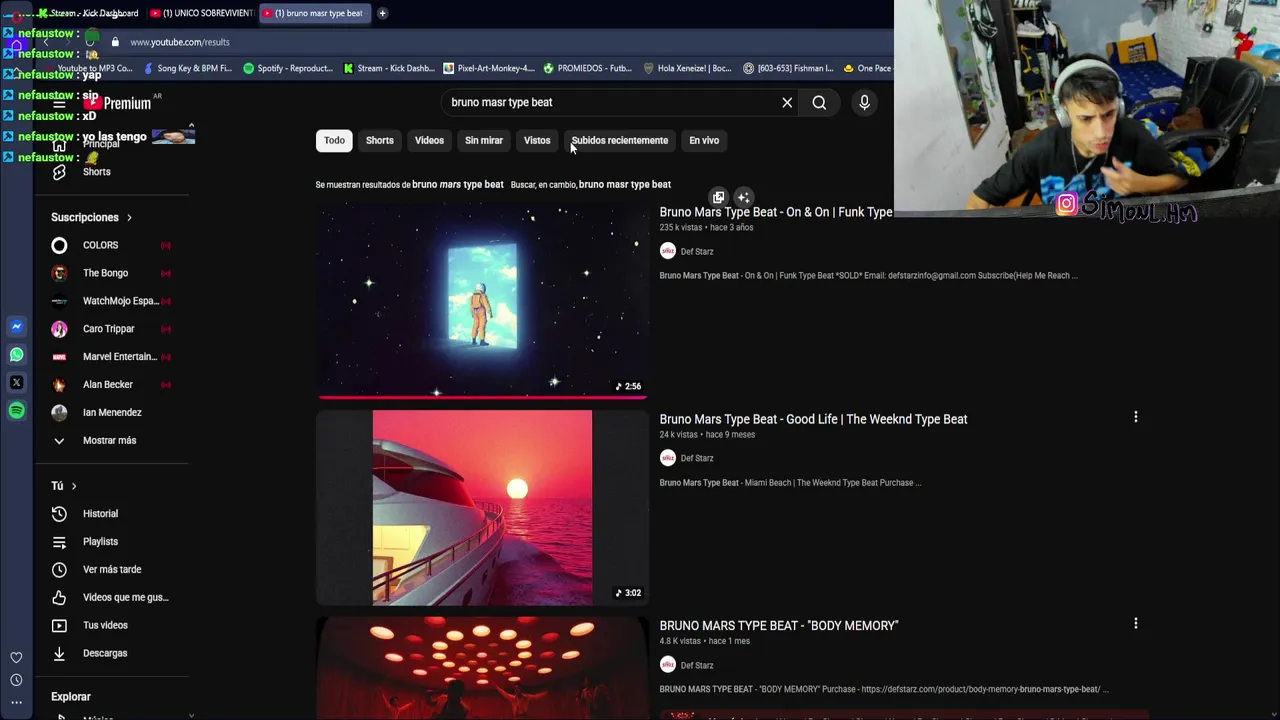Open BODY MEMORY video title
Screen dimensions: 1280x720
779,626
